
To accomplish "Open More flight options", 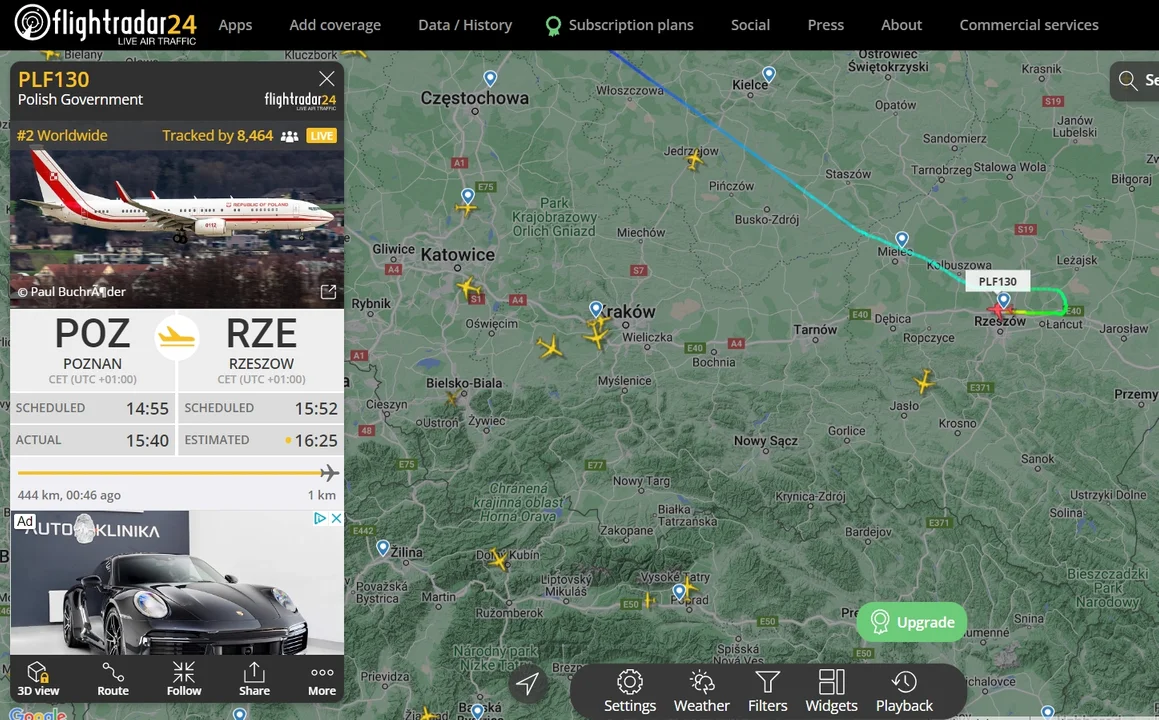I will 322,679.
